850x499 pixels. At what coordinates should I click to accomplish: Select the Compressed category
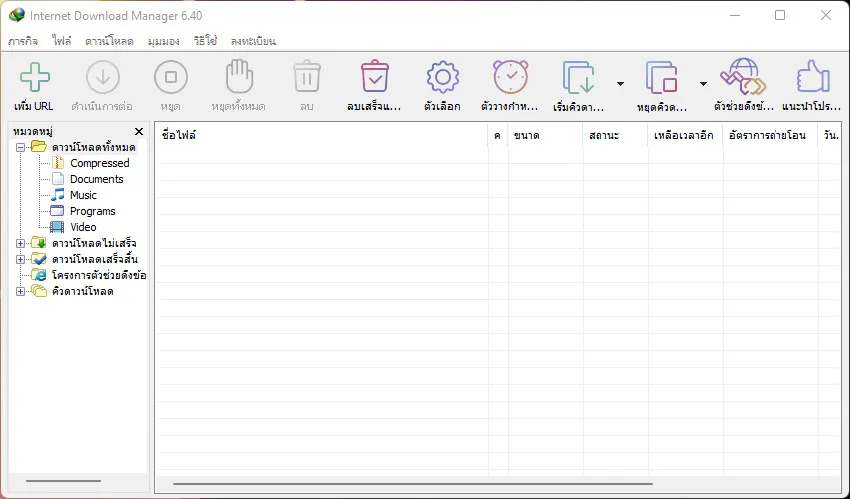tap(100, 163)
